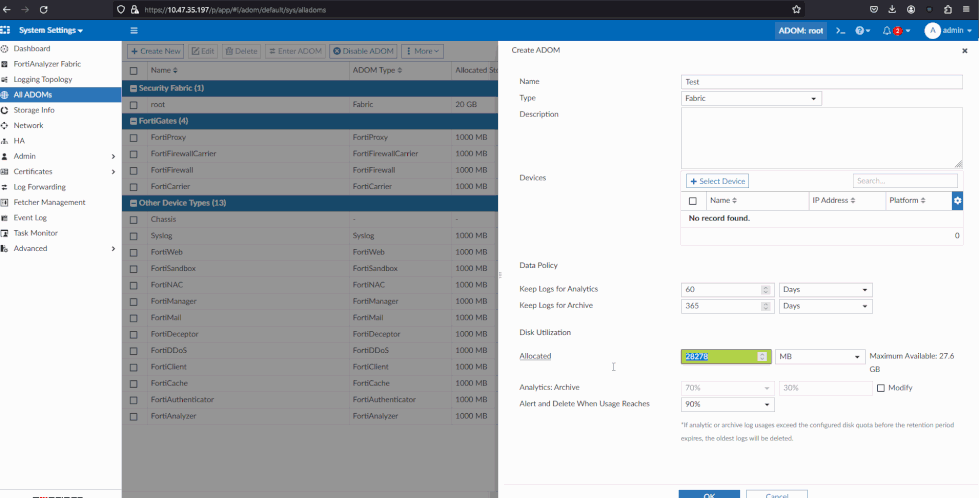Screen dimensions: 979x498
Task: Open the ADOM Type dropdown
Action: pyautogui.click(x=750, y=98)
